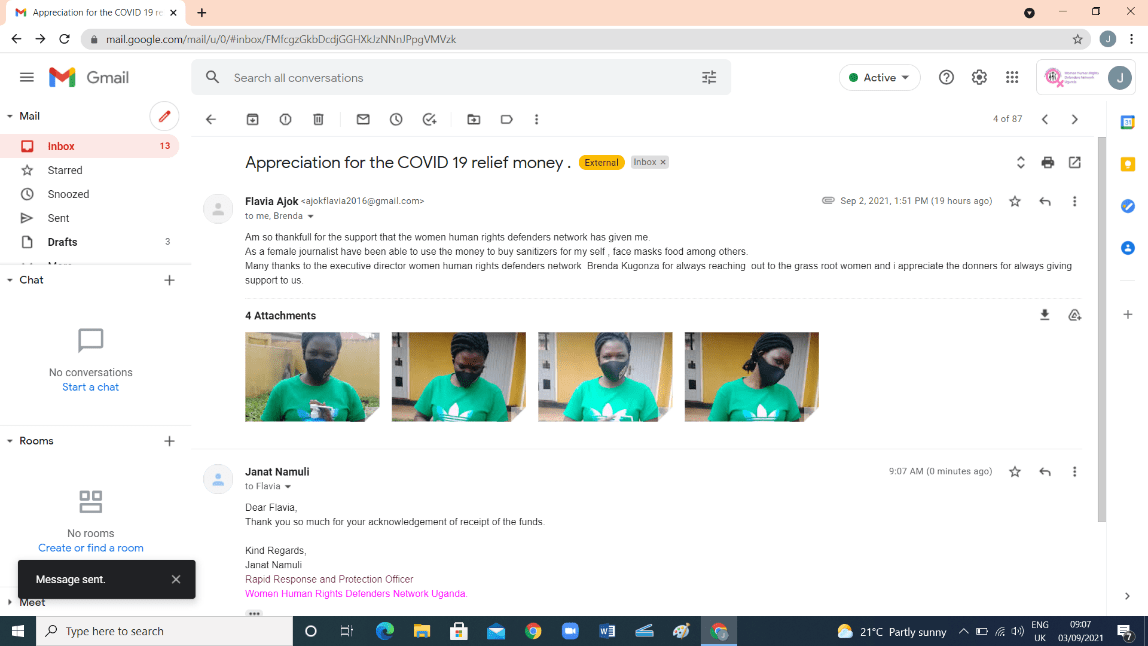Toggle the main menu hamburger
The height and width of the screenshot is (646, 1148).
(x=27, y=78)
